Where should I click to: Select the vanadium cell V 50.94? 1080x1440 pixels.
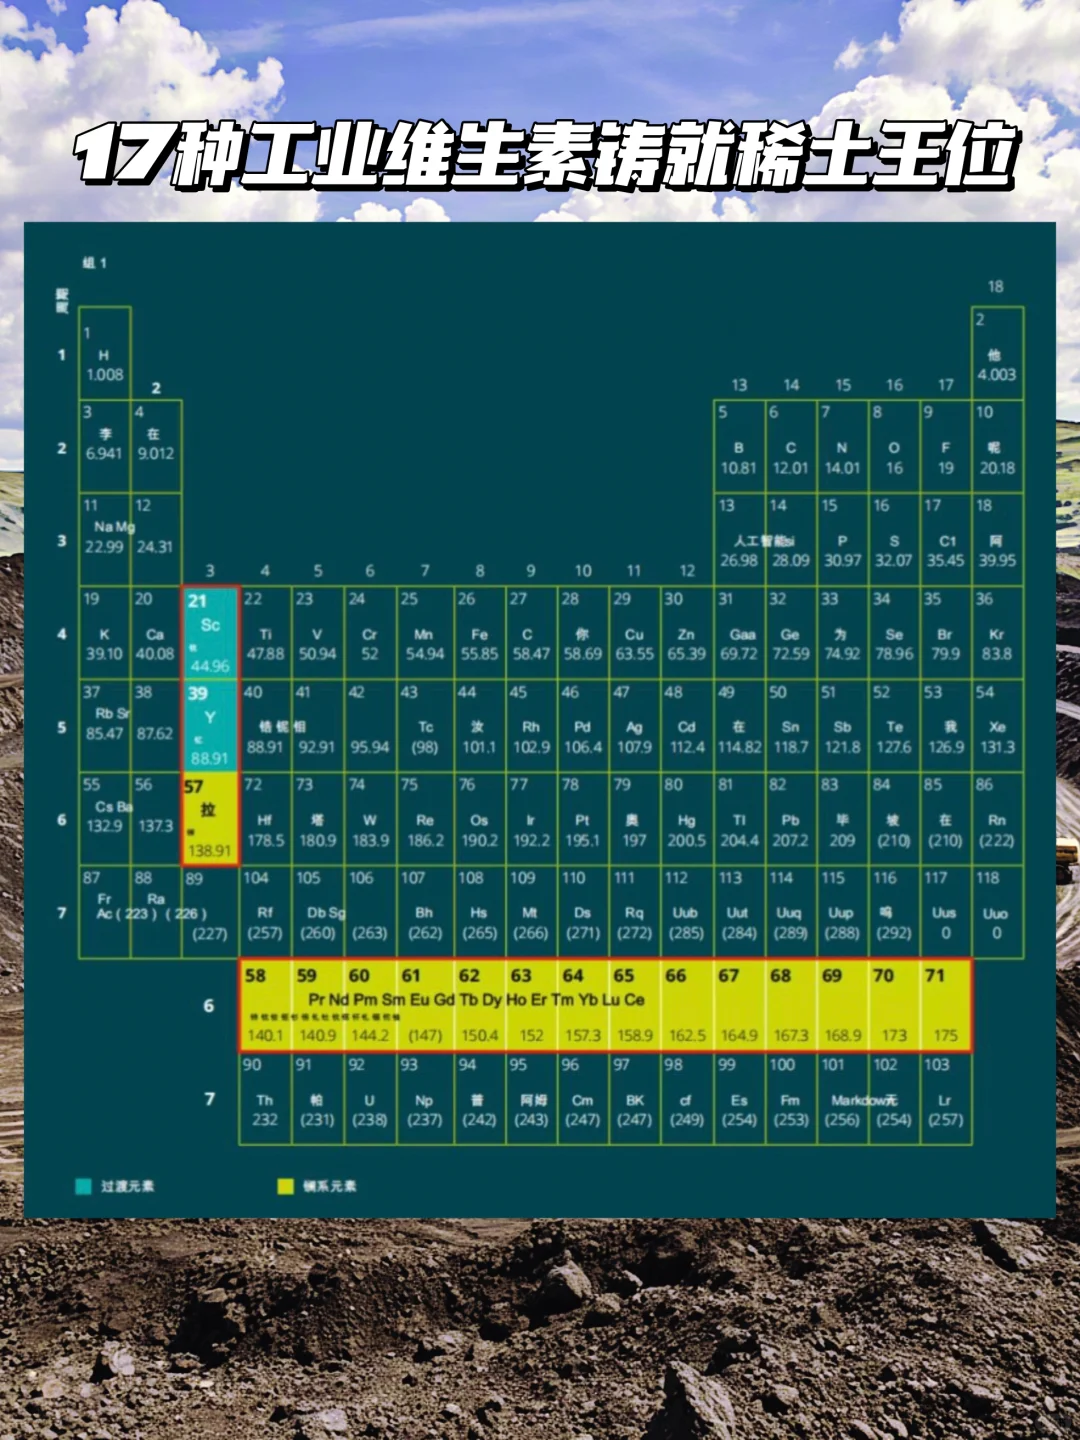(x=317, y=632)
